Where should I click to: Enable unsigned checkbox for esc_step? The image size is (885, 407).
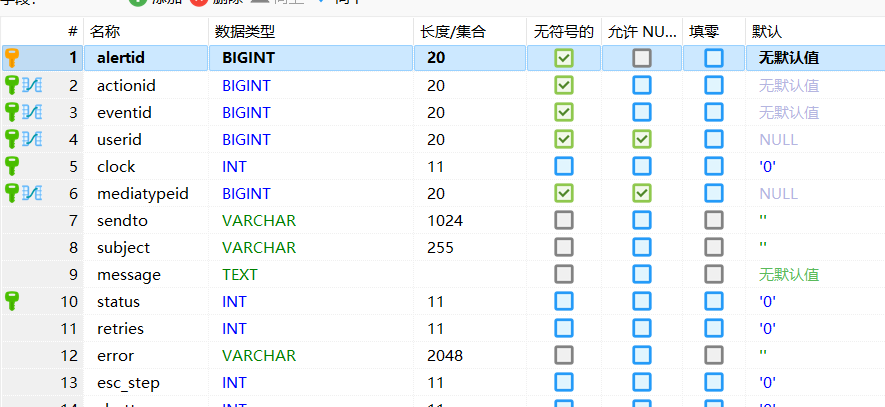tap(564, 383)
